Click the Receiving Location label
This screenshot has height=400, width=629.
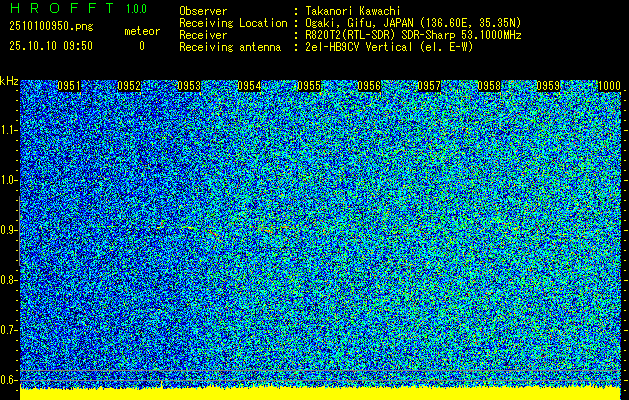click(233, 23)
